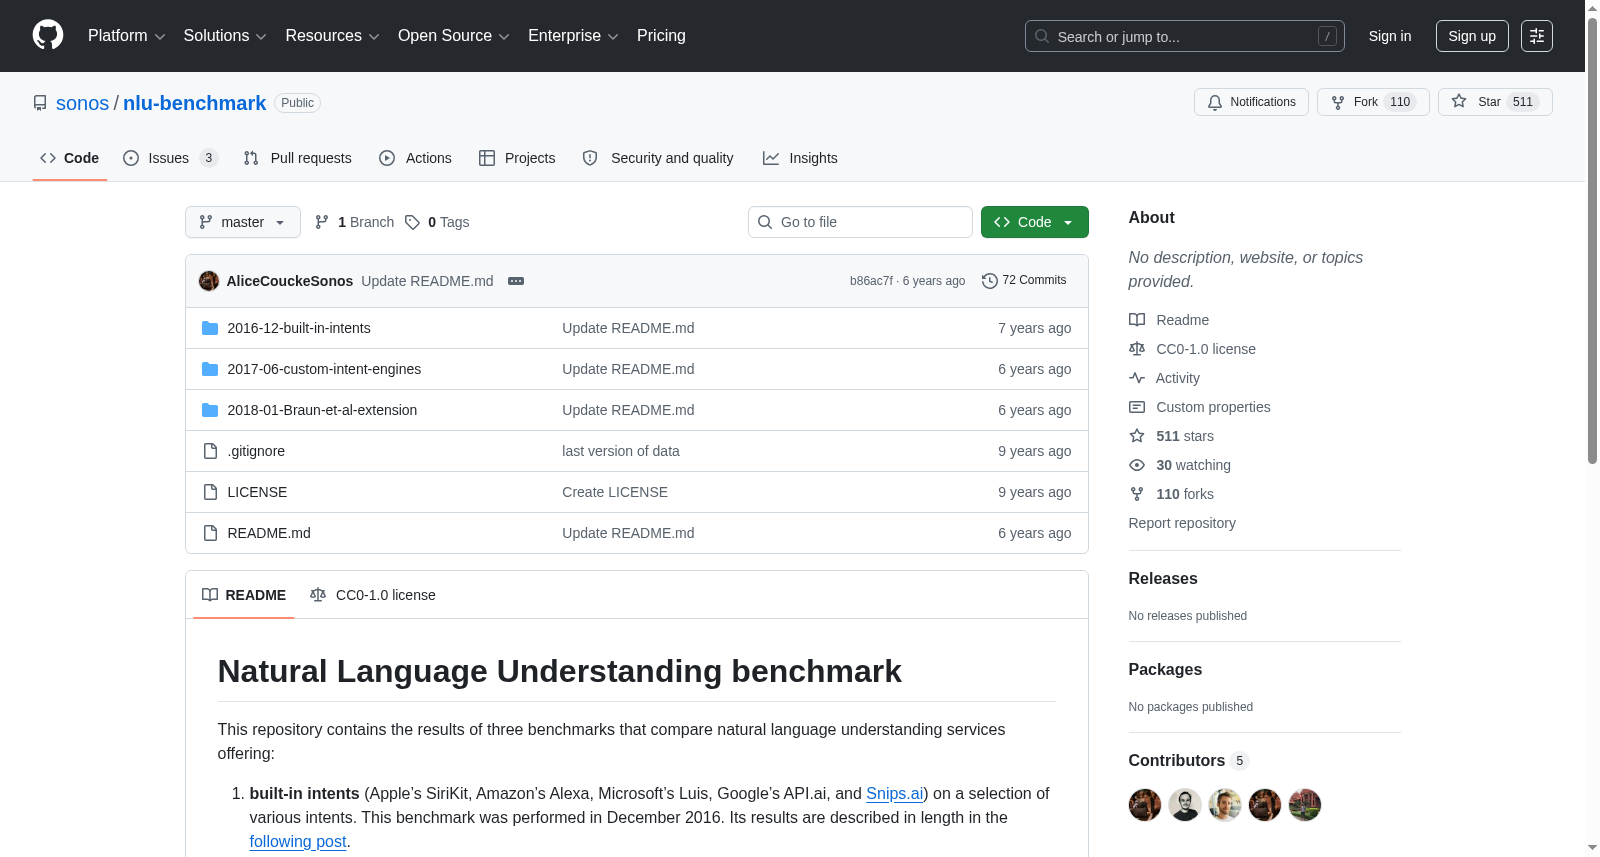1600x857 pixels.
Task: Click the tag icon beside 0 Tags
Action: pos(412,222)
